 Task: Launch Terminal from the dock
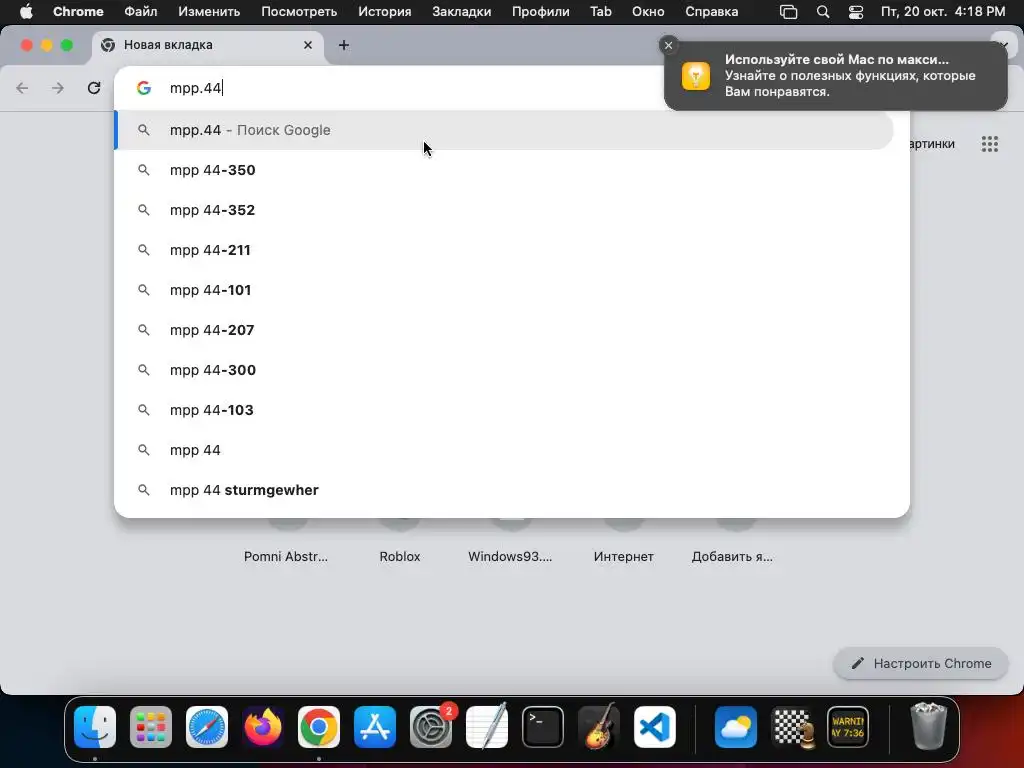click(543, 727)
